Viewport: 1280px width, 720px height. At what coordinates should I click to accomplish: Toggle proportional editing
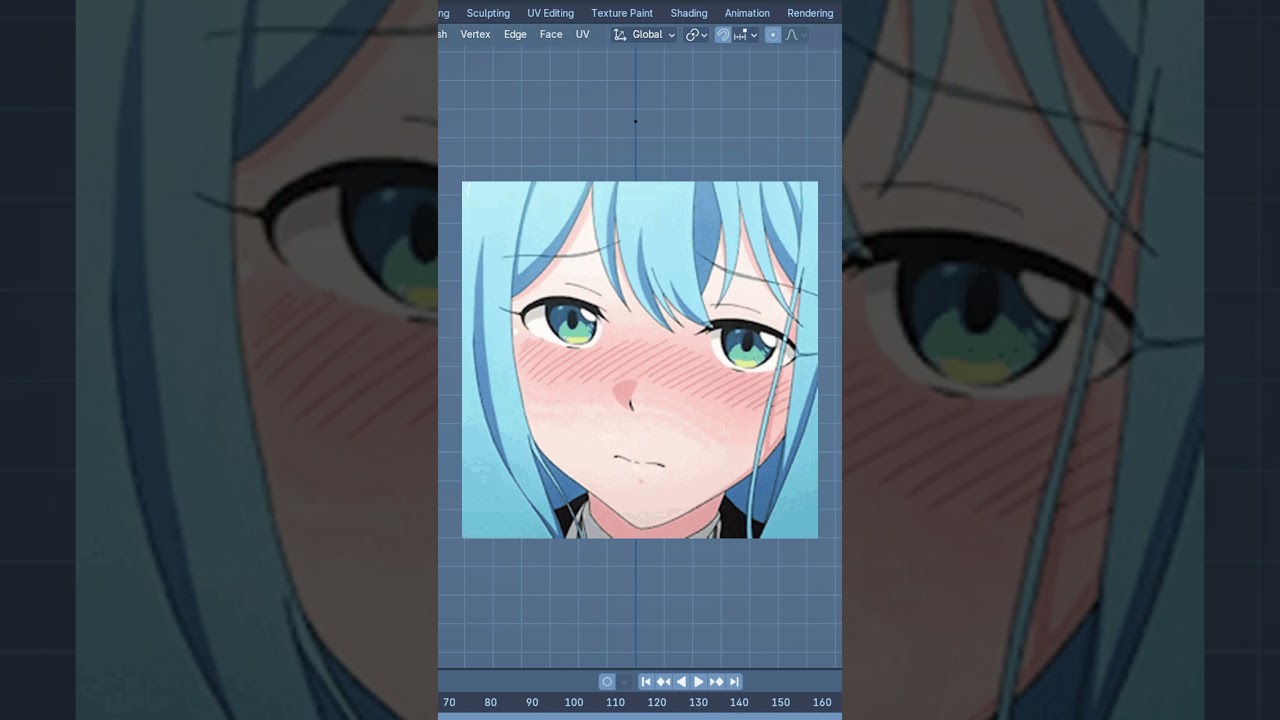[772, 34]
